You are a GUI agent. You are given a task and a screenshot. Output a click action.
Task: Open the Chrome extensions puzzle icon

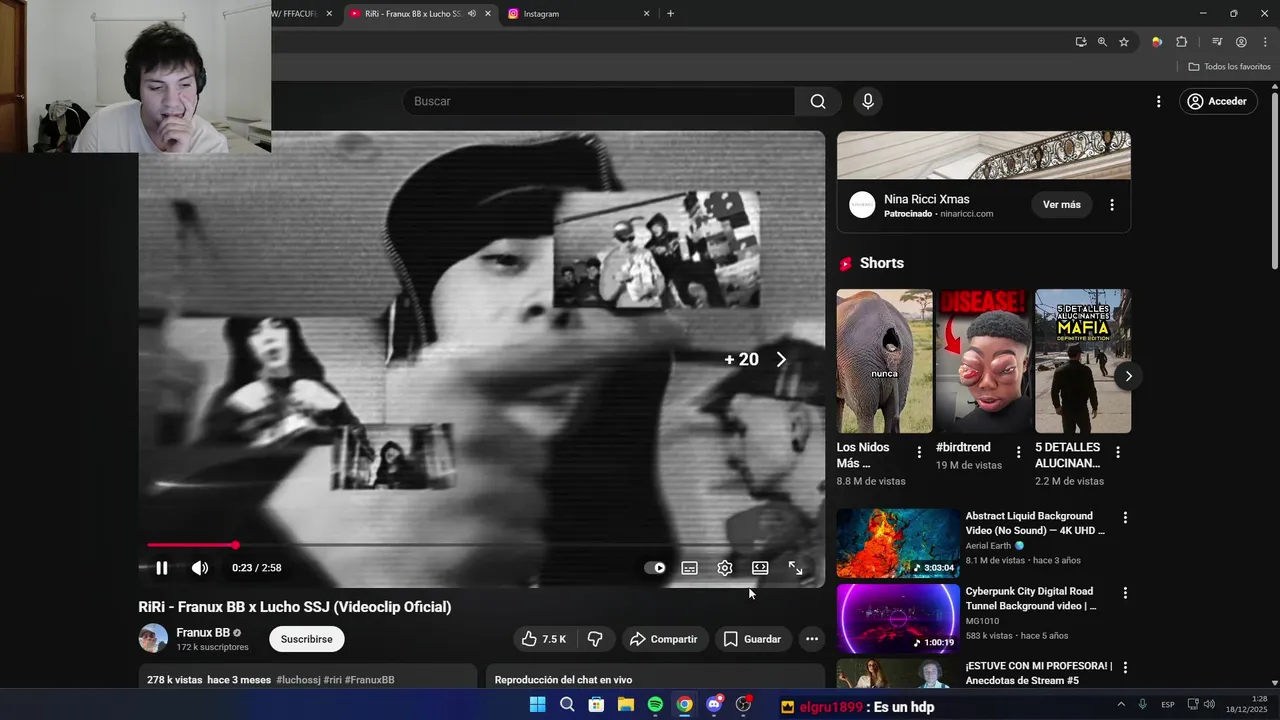point(1182,42)
